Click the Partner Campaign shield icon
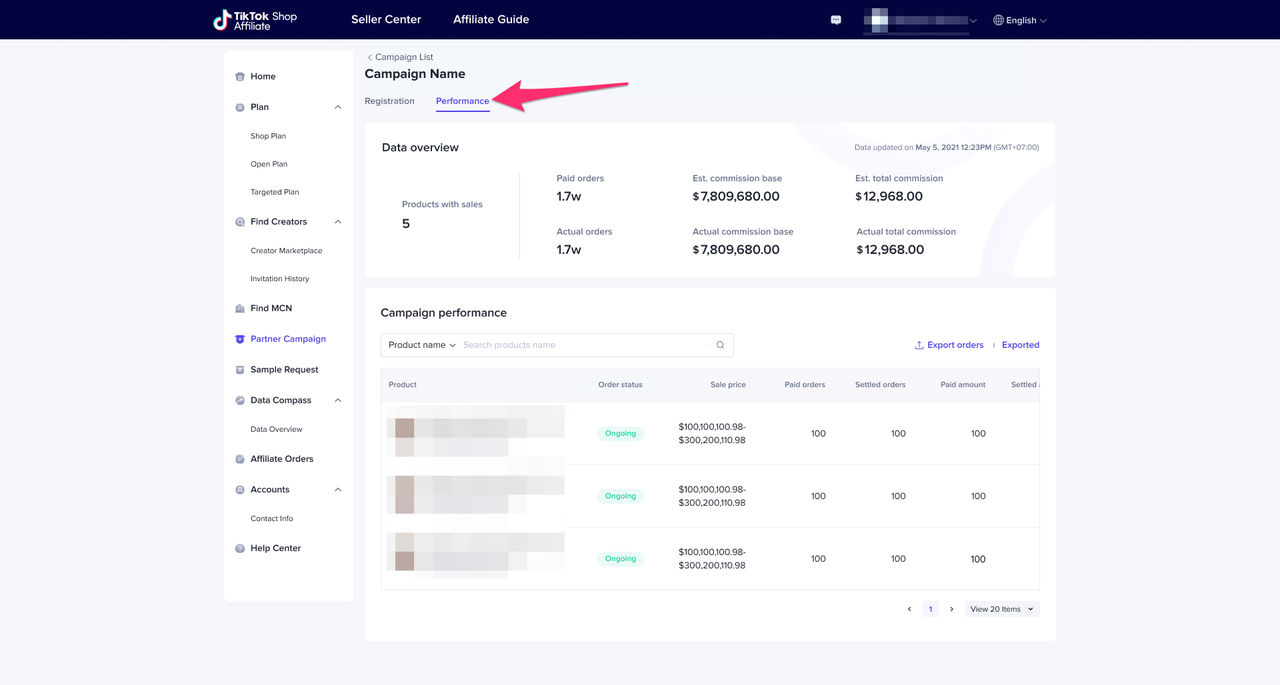 pyautogui.click(x=240, y=340)
